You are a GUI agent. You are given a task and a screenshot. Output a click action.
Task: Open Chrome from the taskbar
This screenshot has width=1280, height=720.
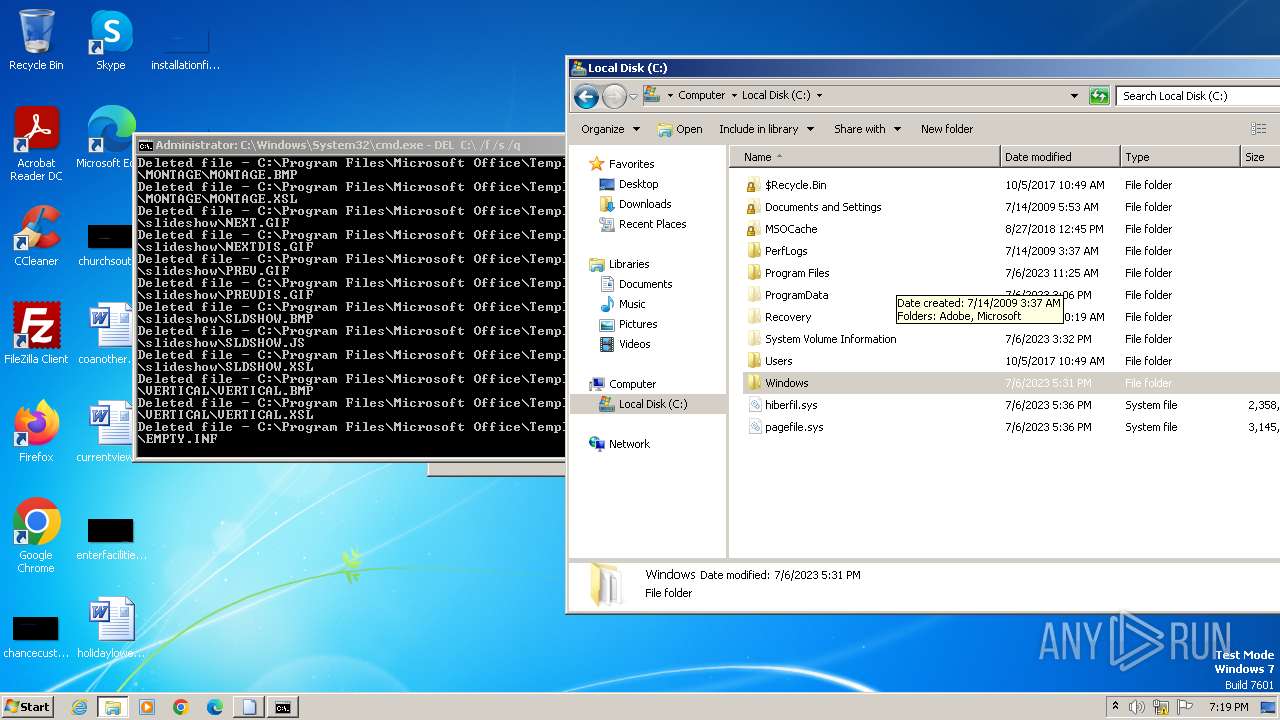coord(181,707)
